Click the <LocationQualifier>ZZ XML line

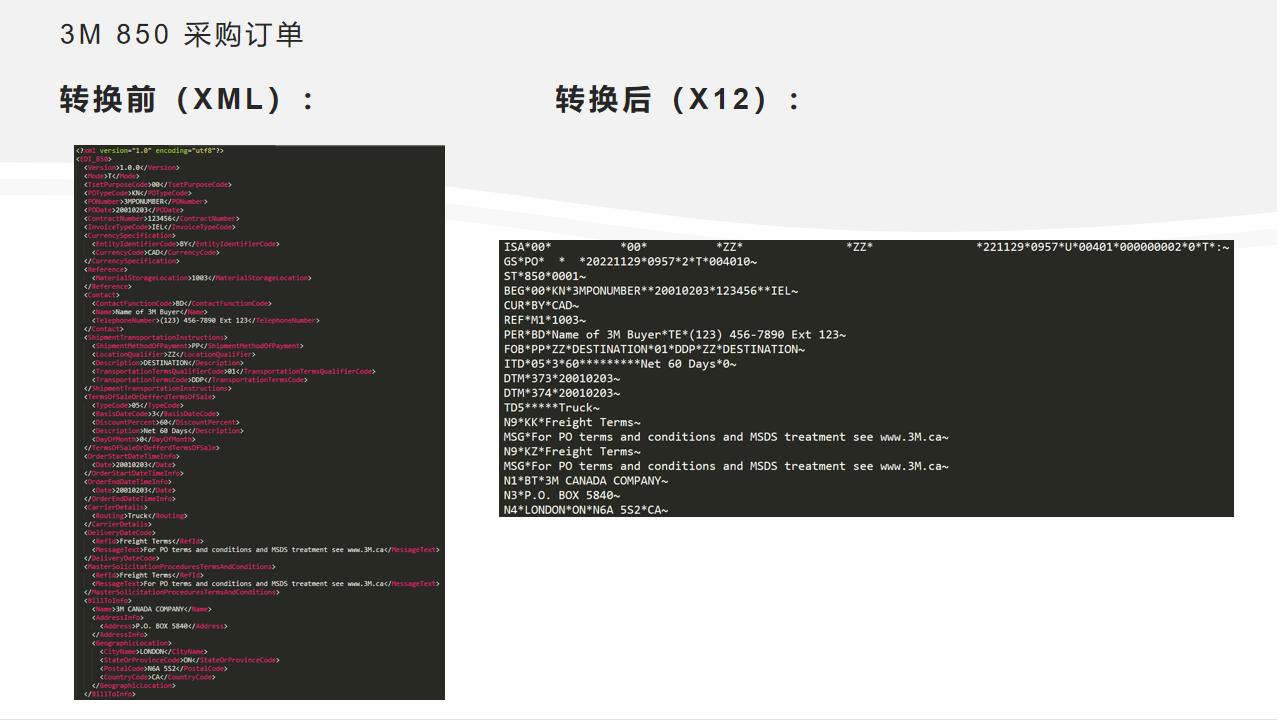coord(174,354)
